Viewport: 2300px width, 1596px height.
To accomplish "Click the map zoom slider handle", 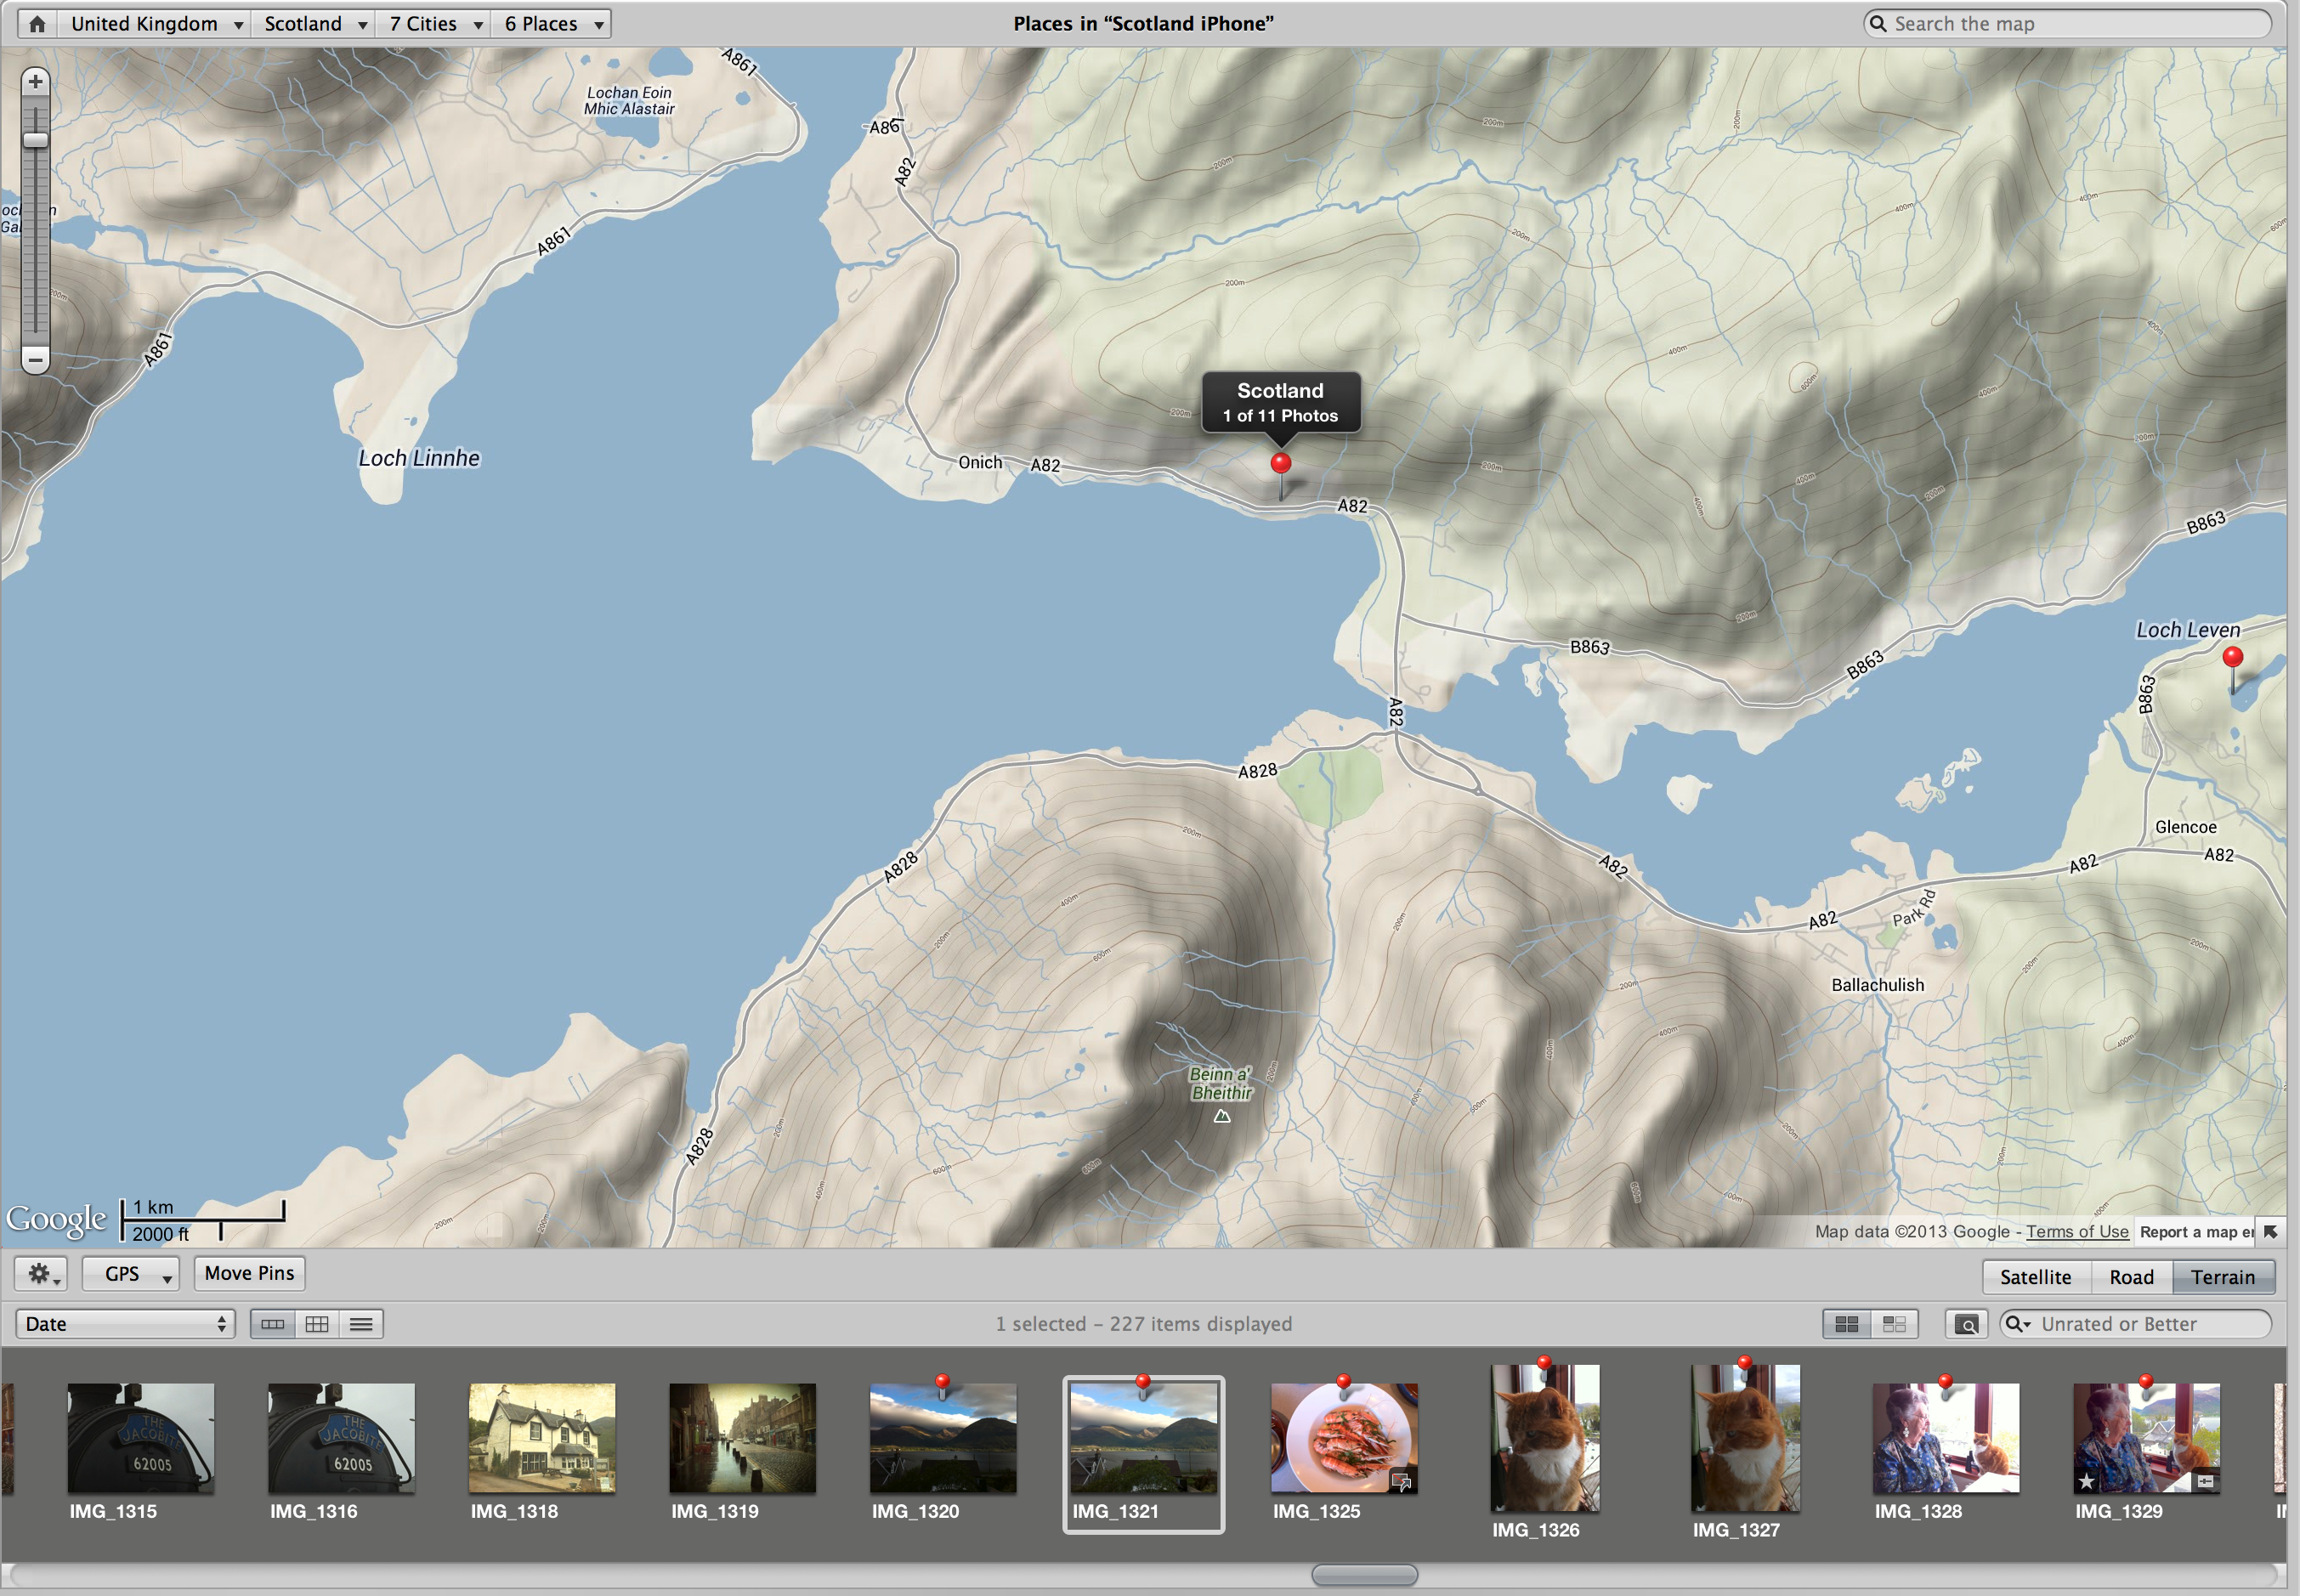I will (35, 140).
